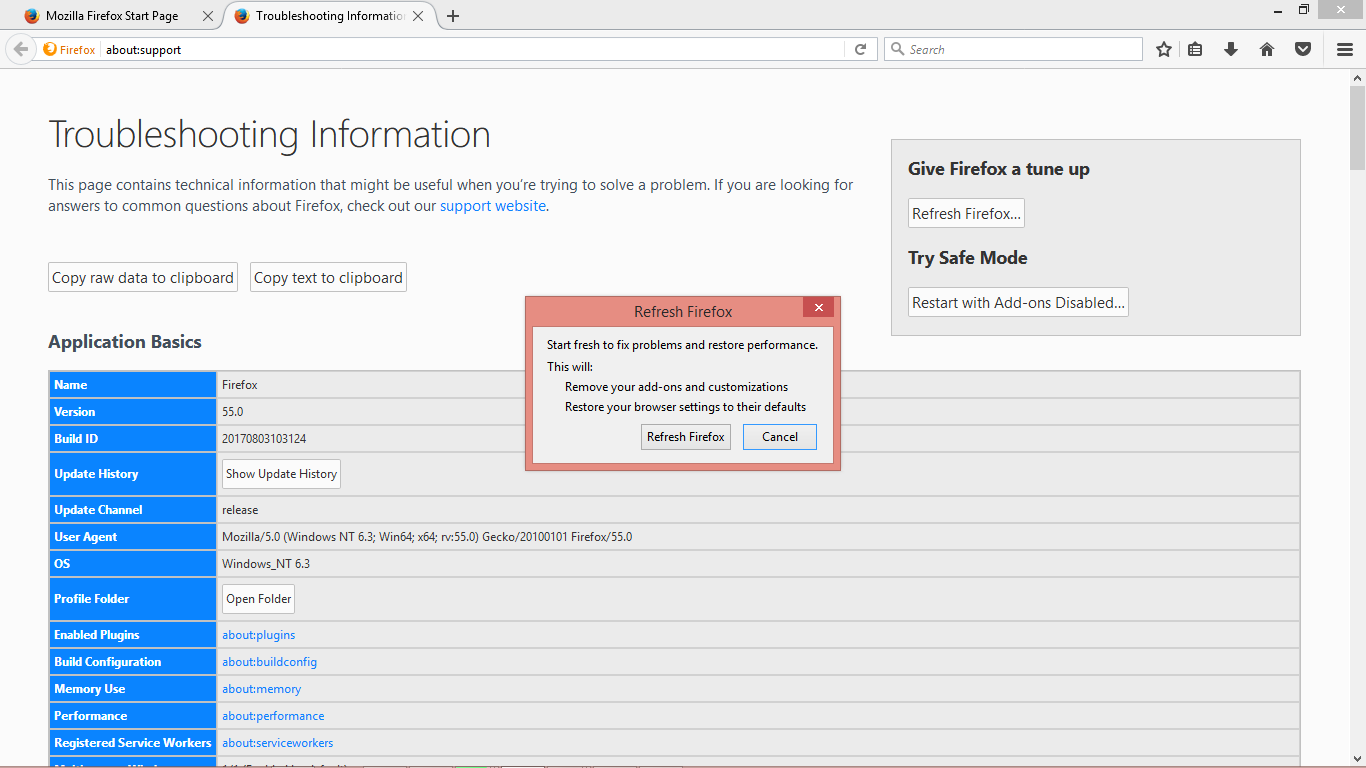
Task: Click the scrollbar up arrow
Action: click(1357, 77)
